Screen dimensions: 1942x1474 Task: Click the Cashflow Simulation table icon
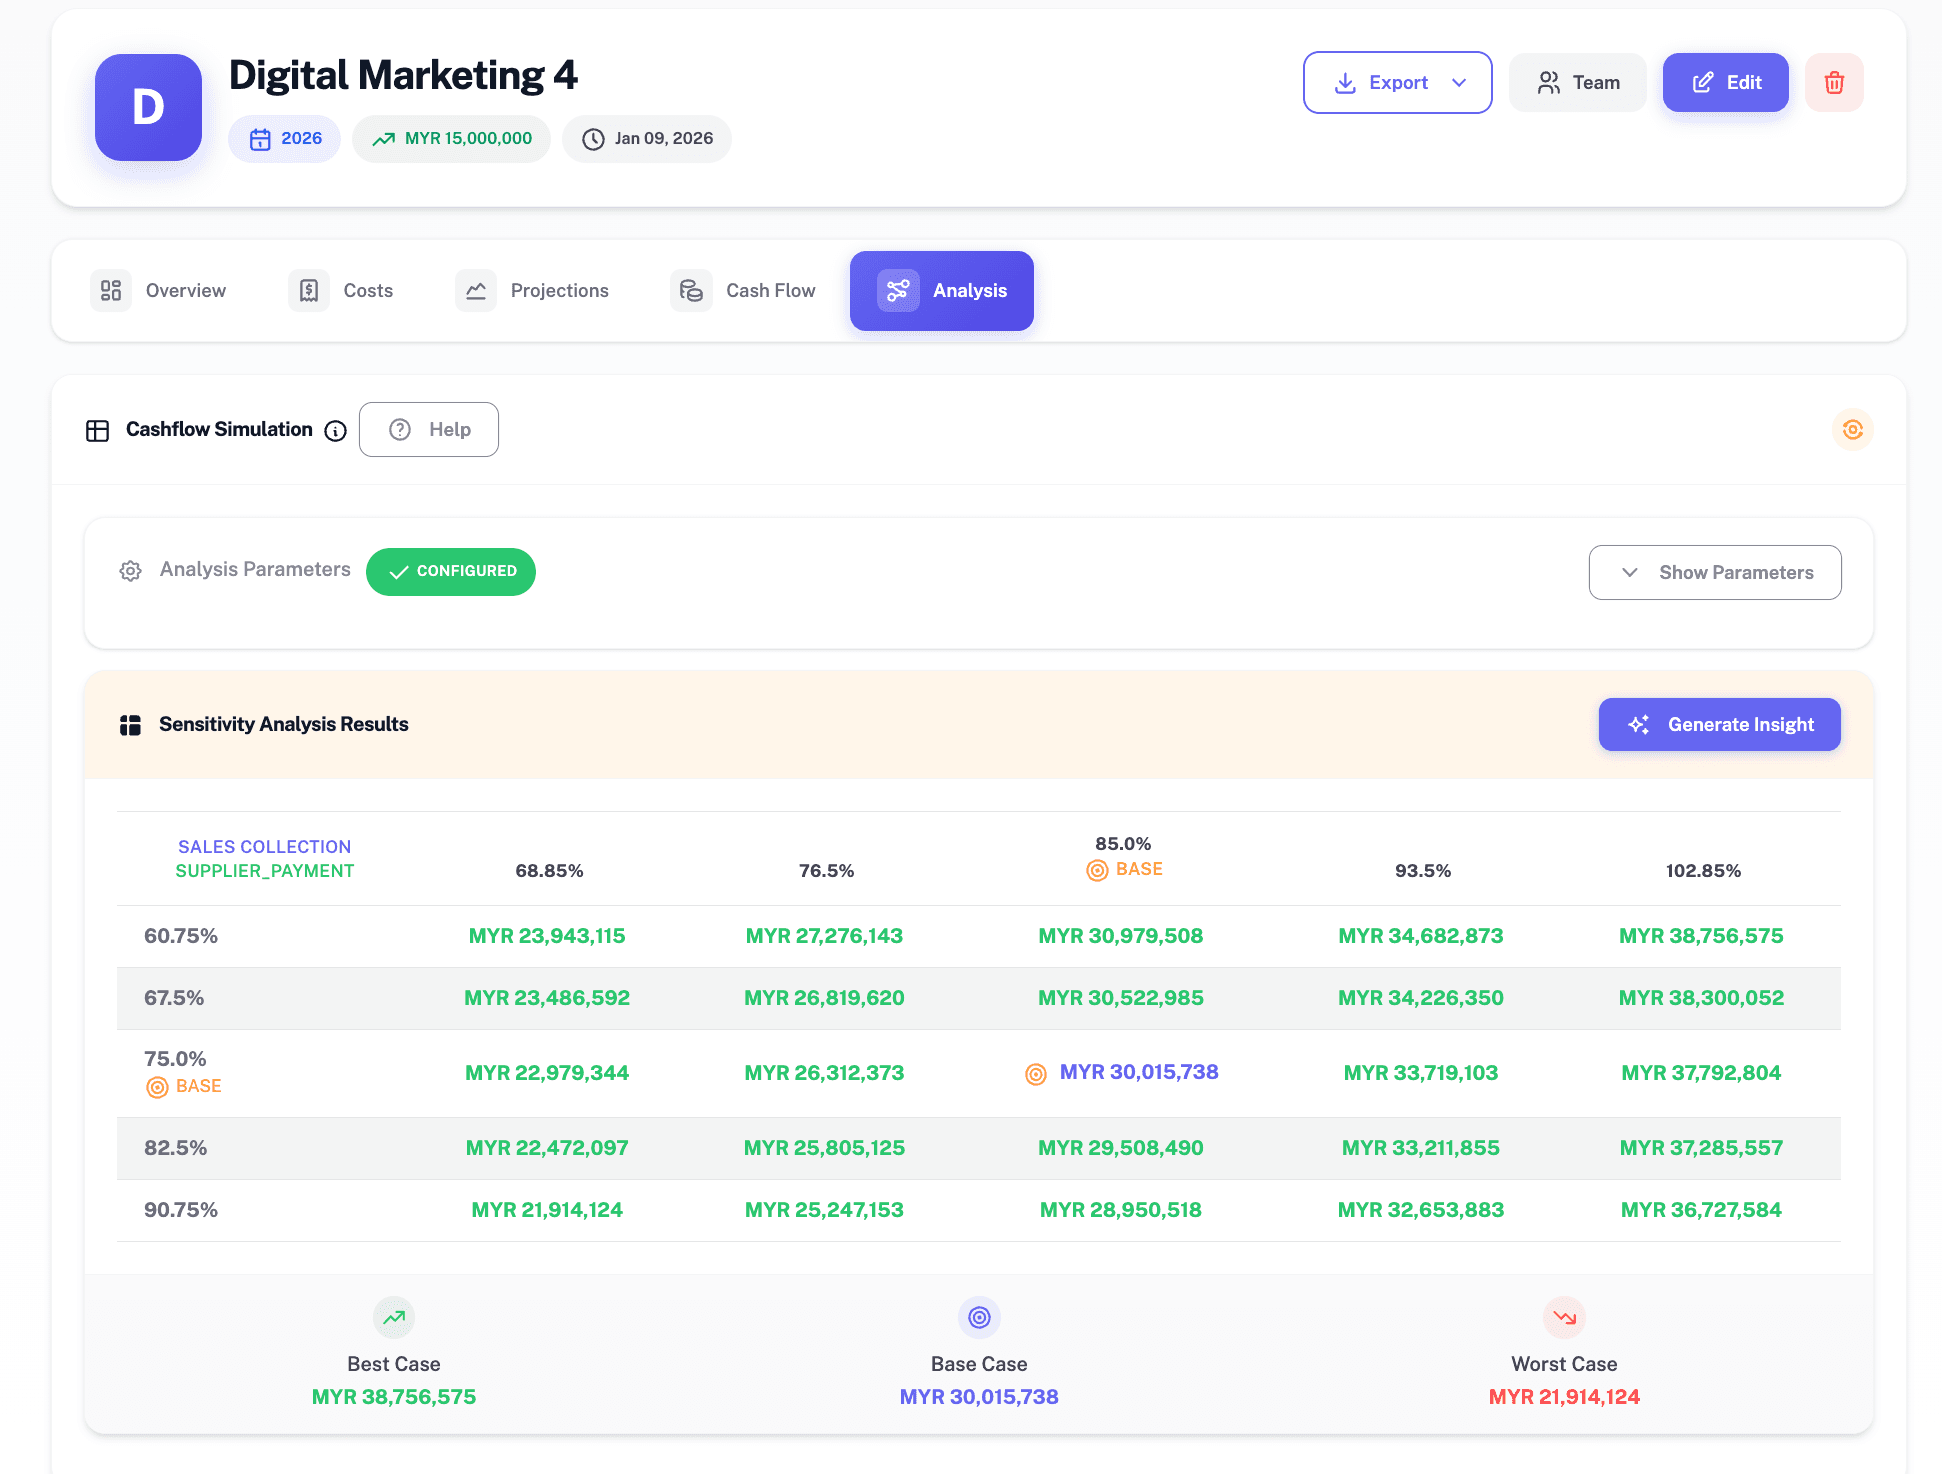point(98,431)
